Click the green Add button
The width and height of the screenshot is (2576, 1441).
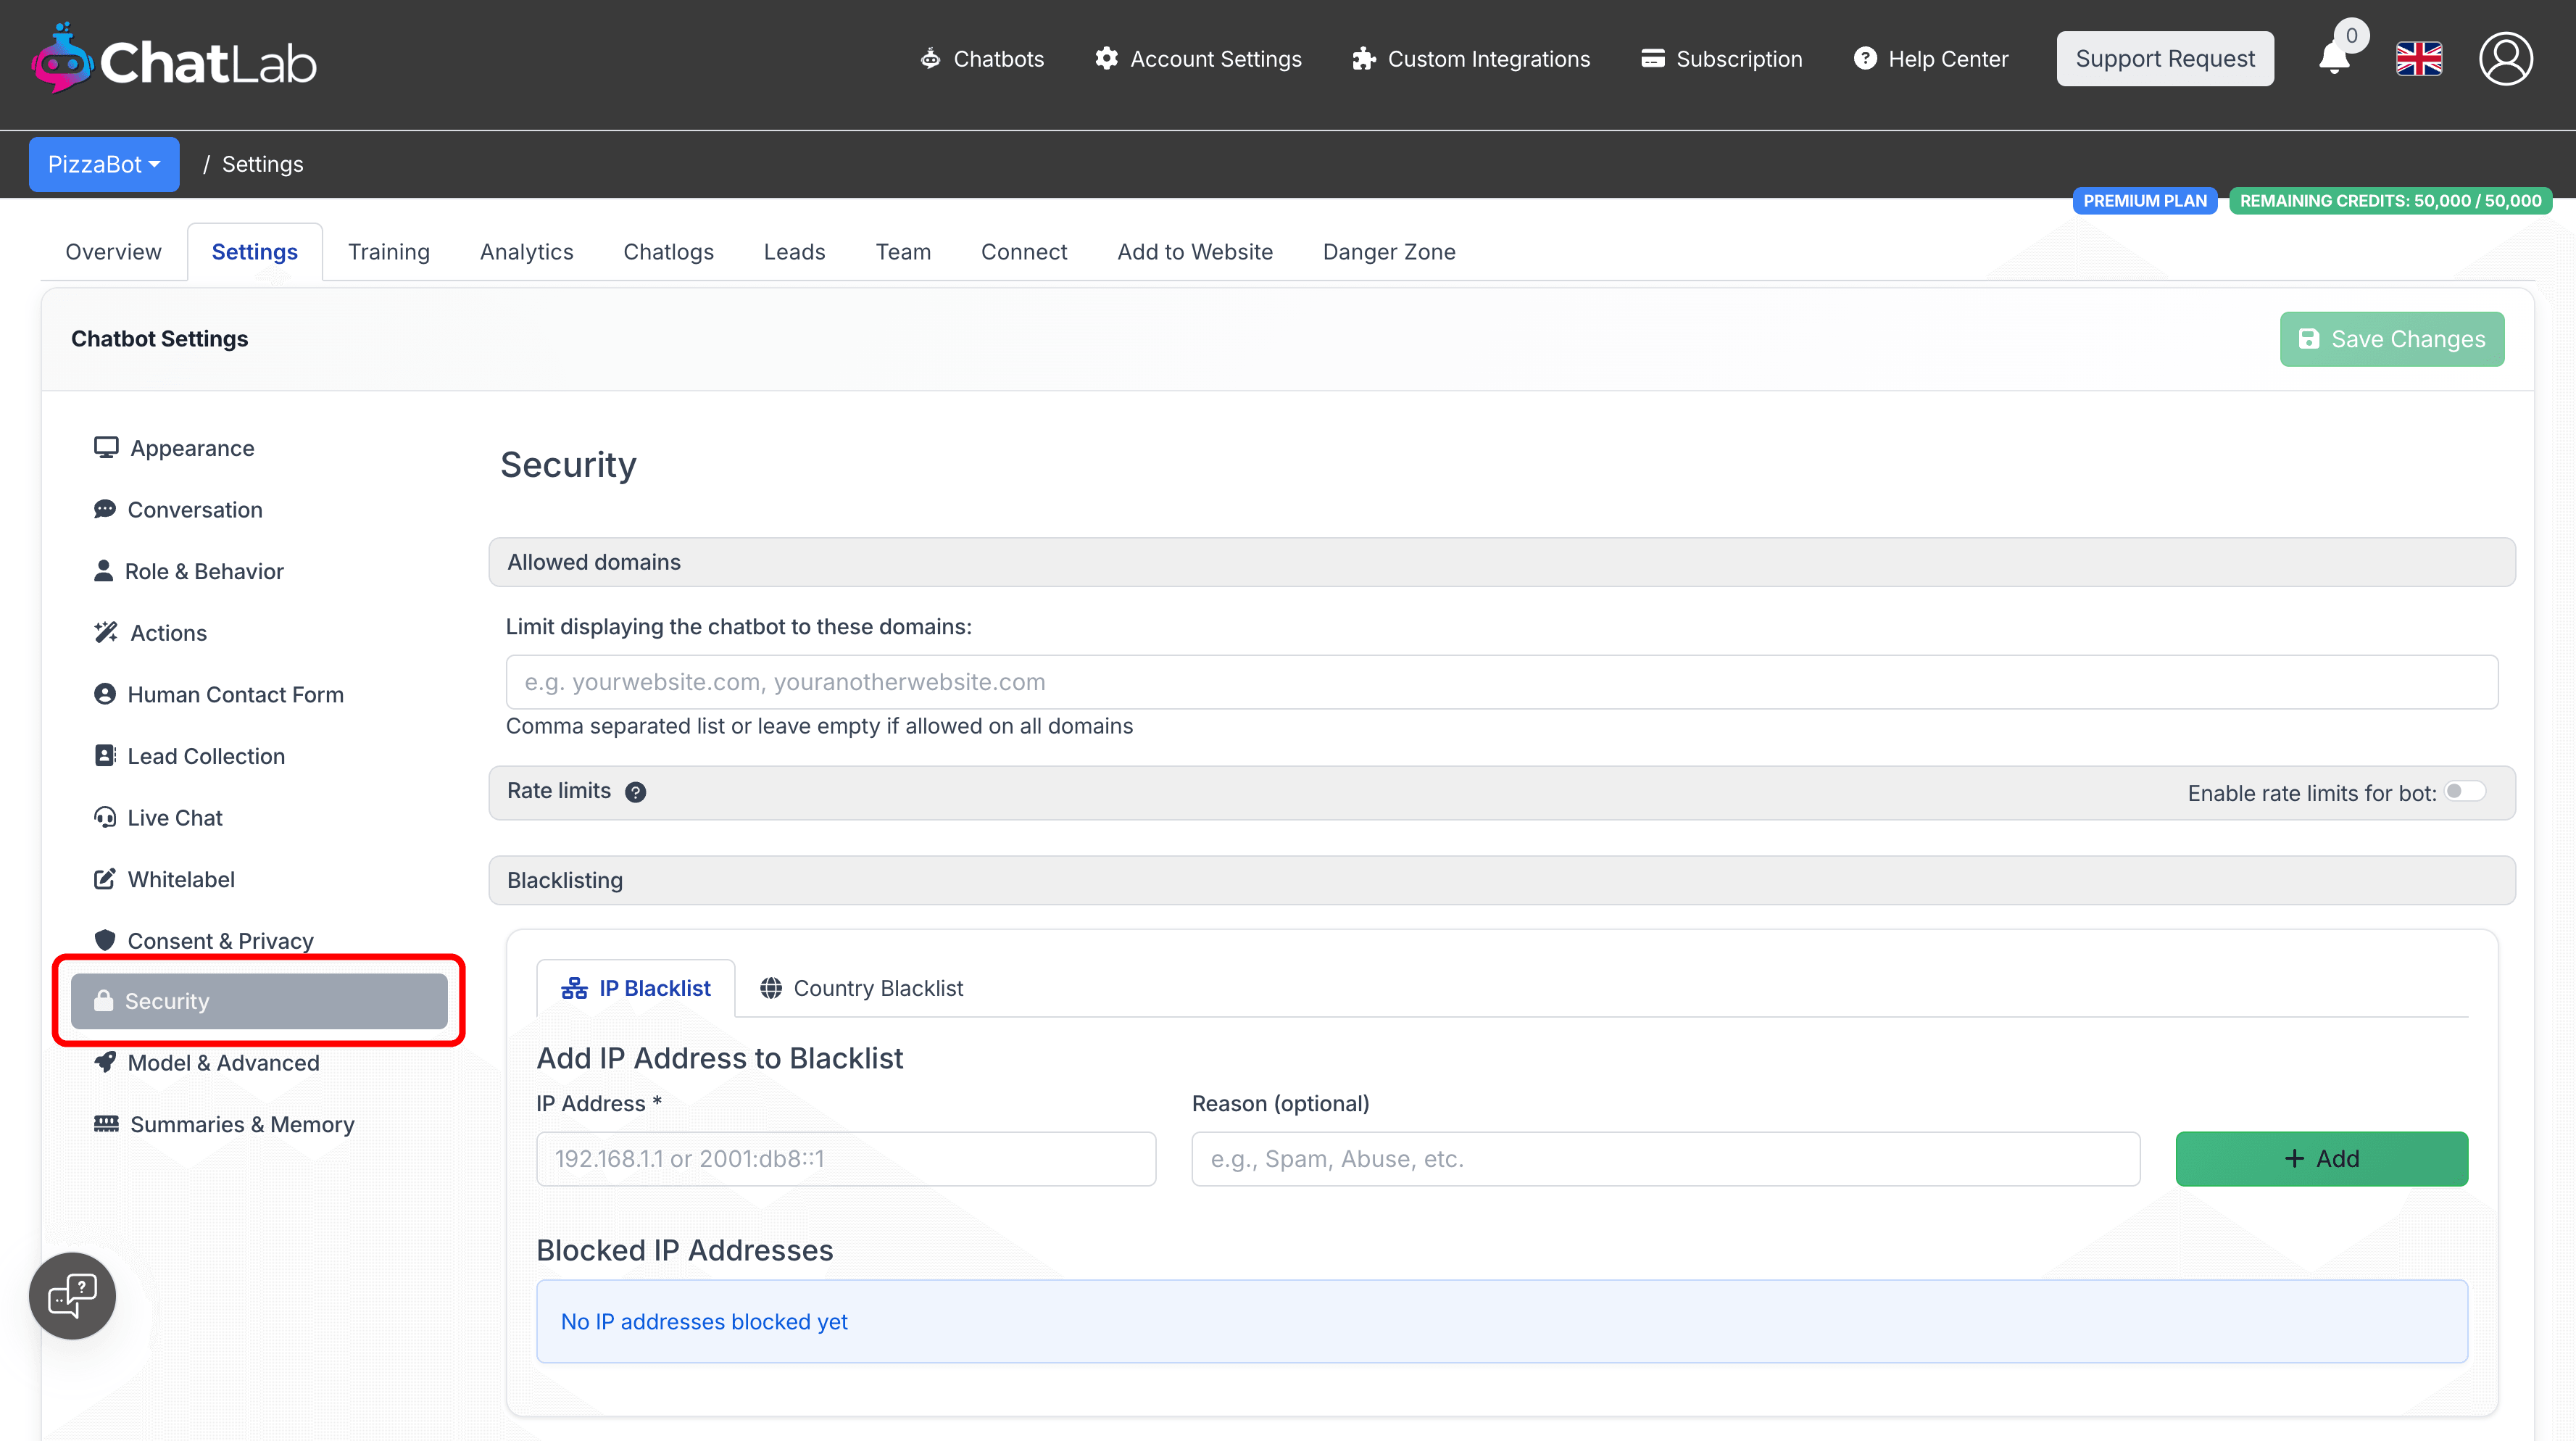tap(2321, 1159)
